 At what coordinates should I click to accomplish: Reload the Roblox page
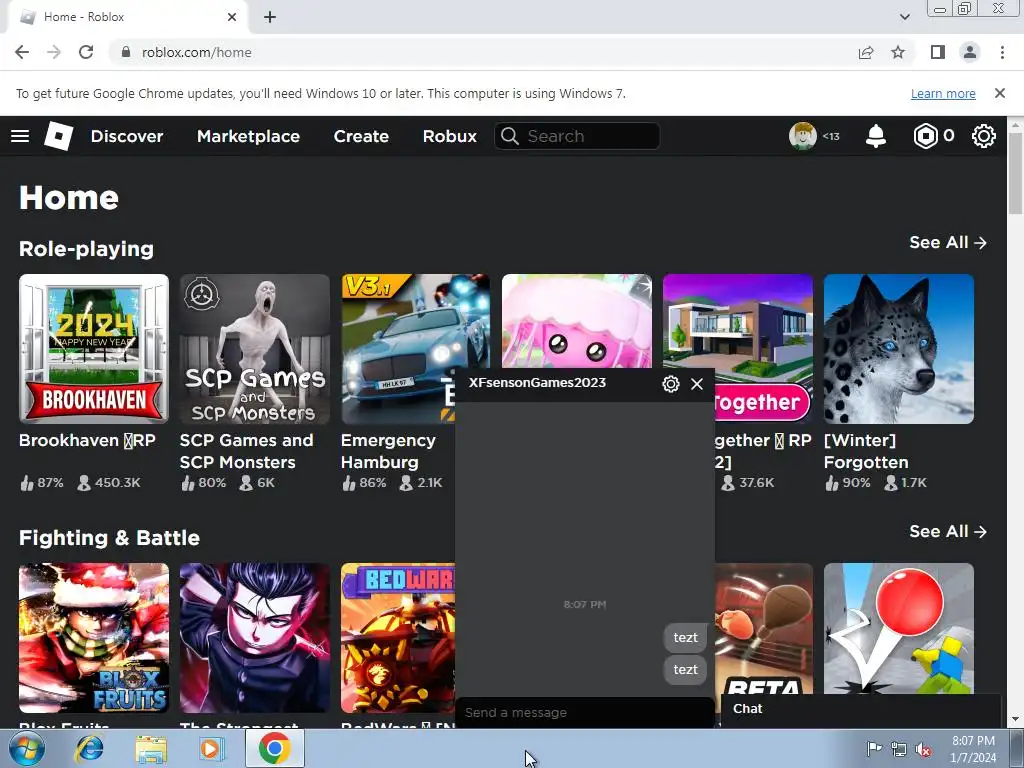[86, 52]
